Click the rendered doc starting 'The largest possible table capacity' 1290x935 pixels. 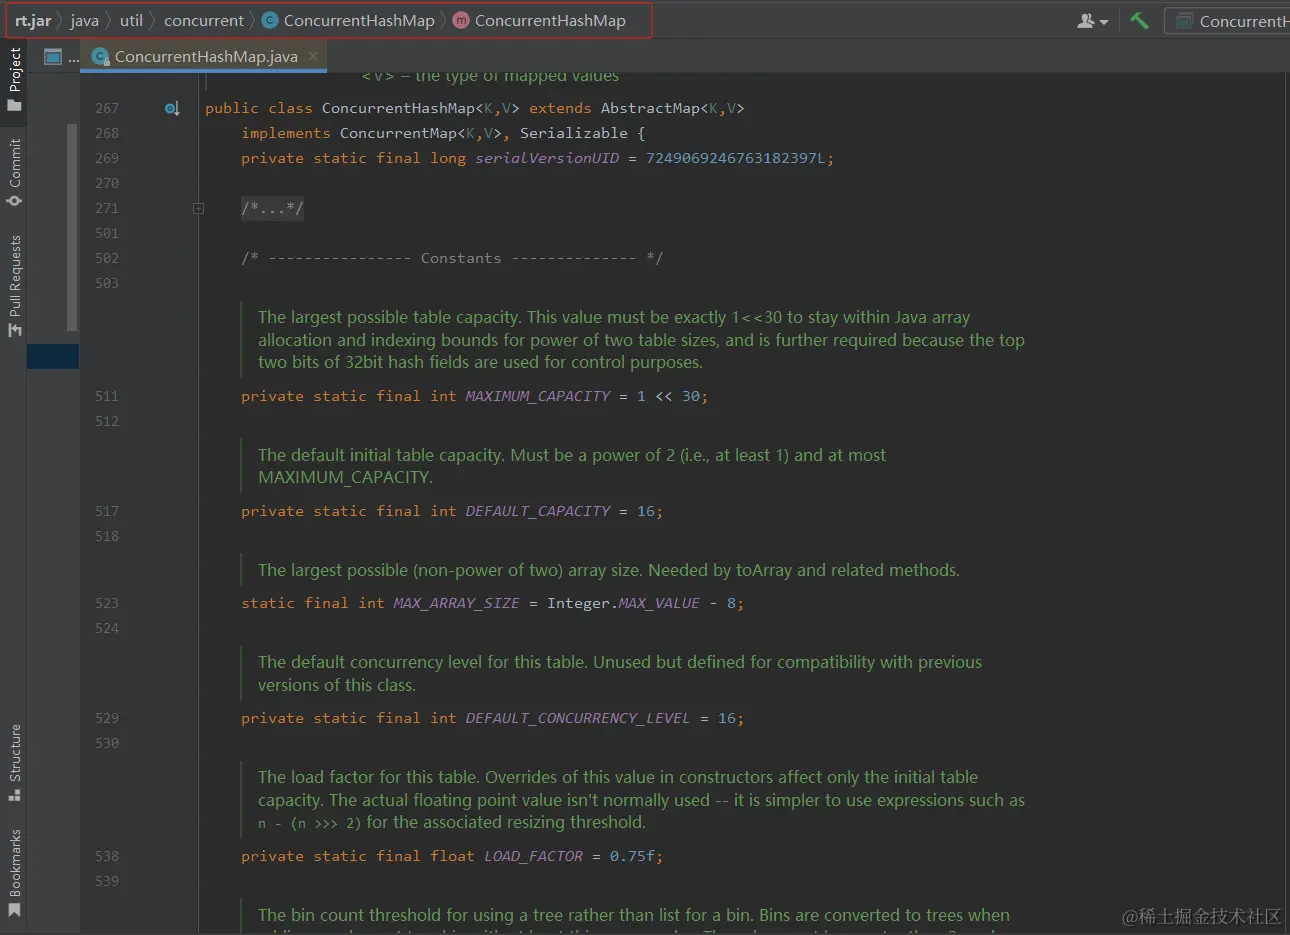click(641, 339)
